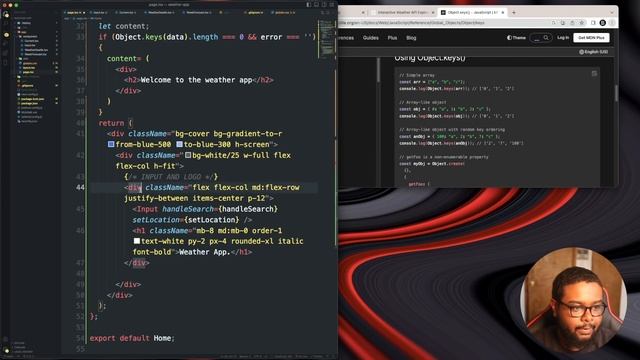Click the to-blue-300 color swatch
640x360 pixels.
(x=179, y=144)
